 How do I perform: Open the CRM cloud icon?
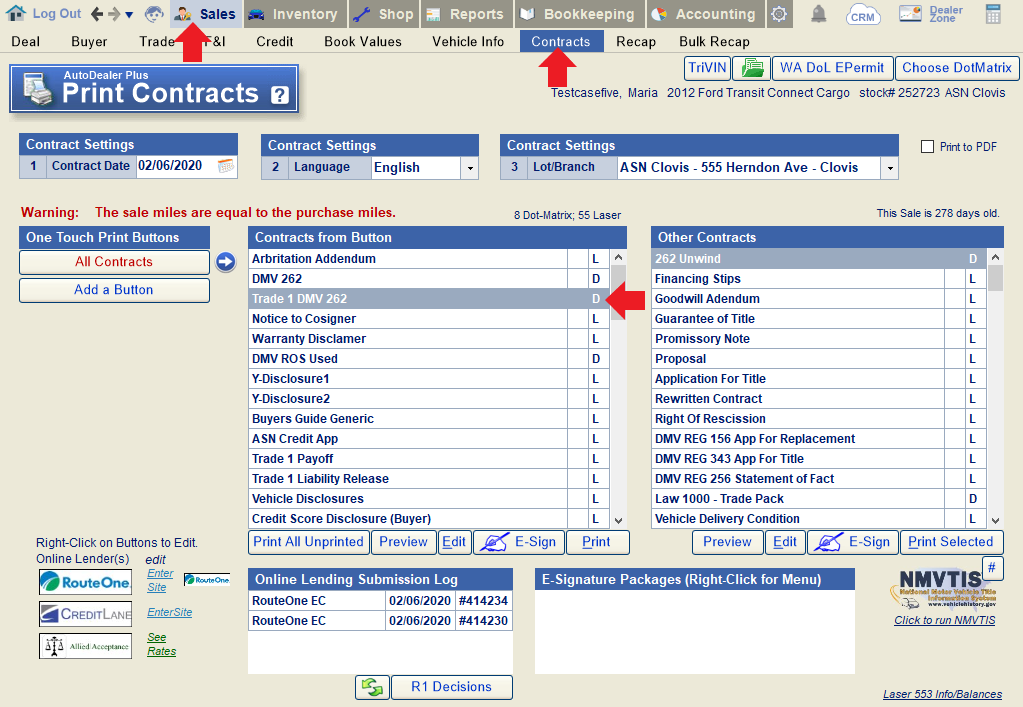[x=863, y=14]
